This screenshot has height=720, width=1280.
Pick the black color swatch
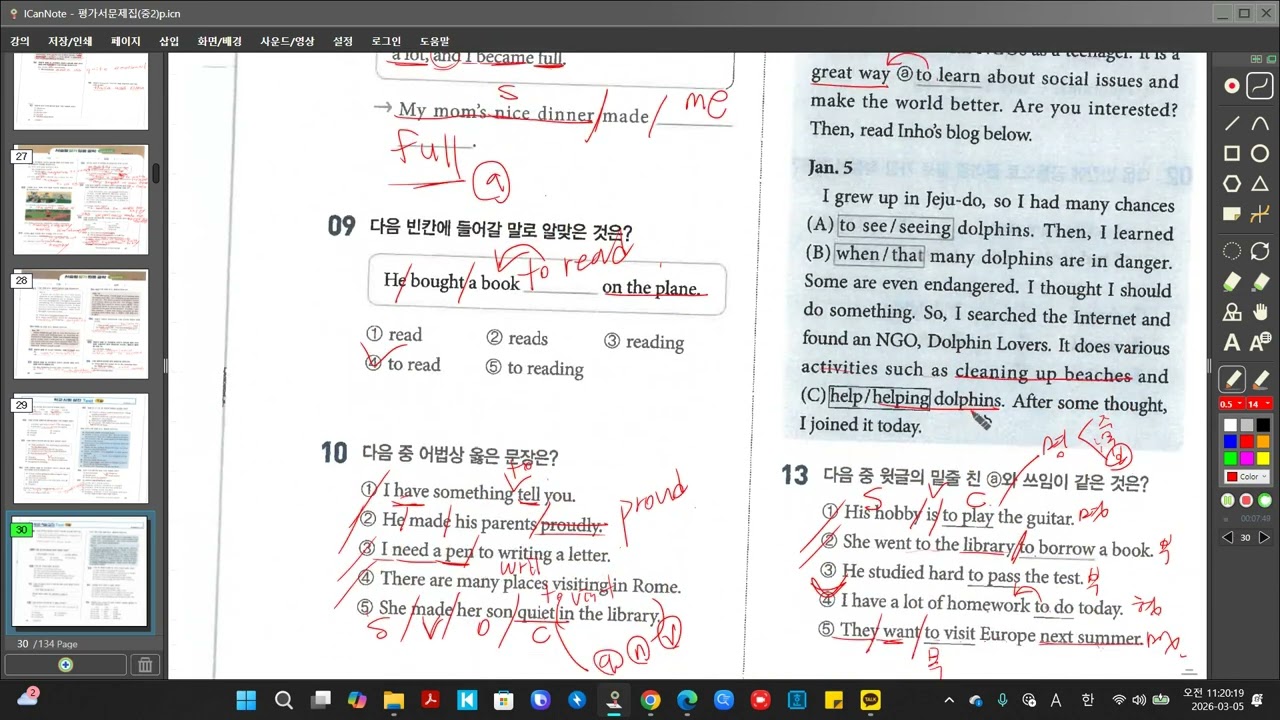point(1264,425)
